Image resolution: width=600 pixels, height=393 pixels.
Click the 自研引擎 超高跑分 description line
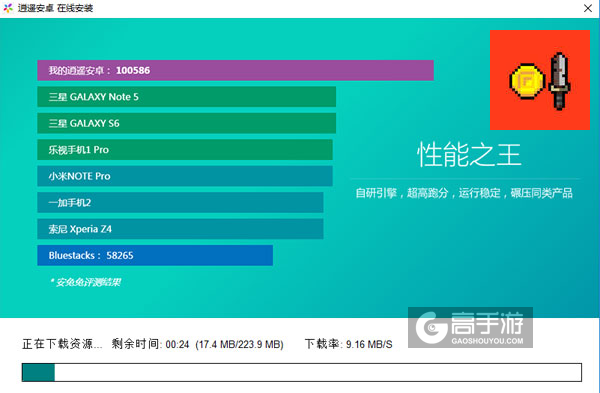(464, 193)
